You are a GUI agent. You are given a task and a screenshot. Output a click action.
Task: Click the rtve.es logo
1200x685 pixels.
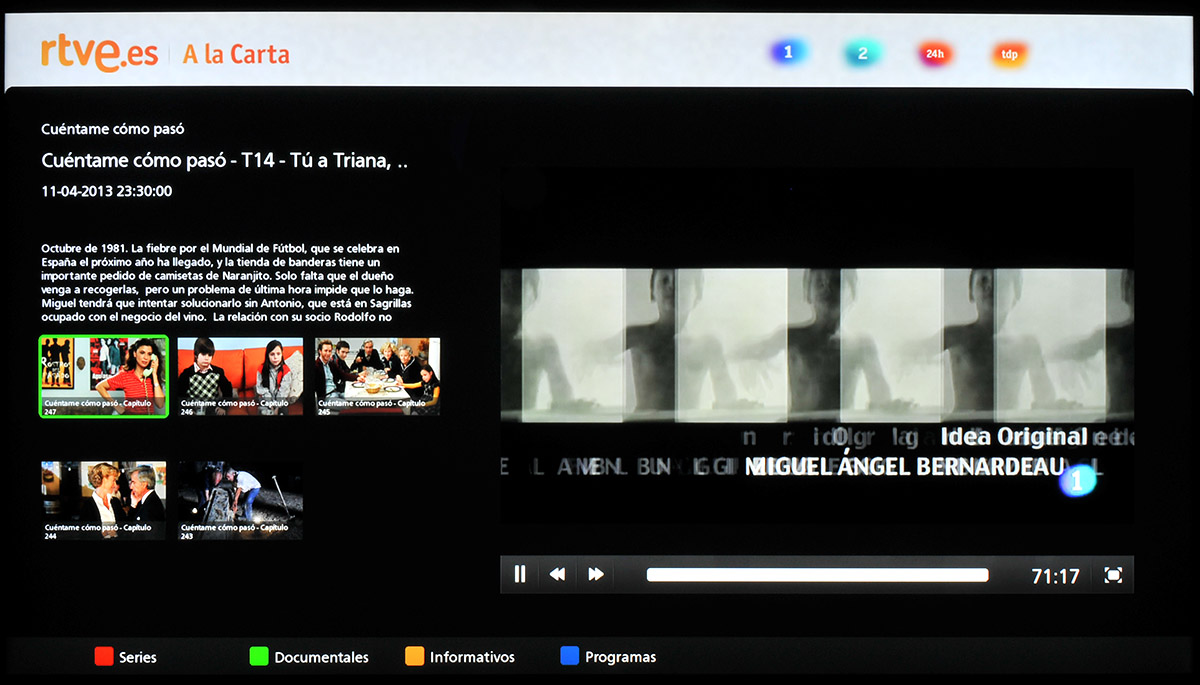99,53
